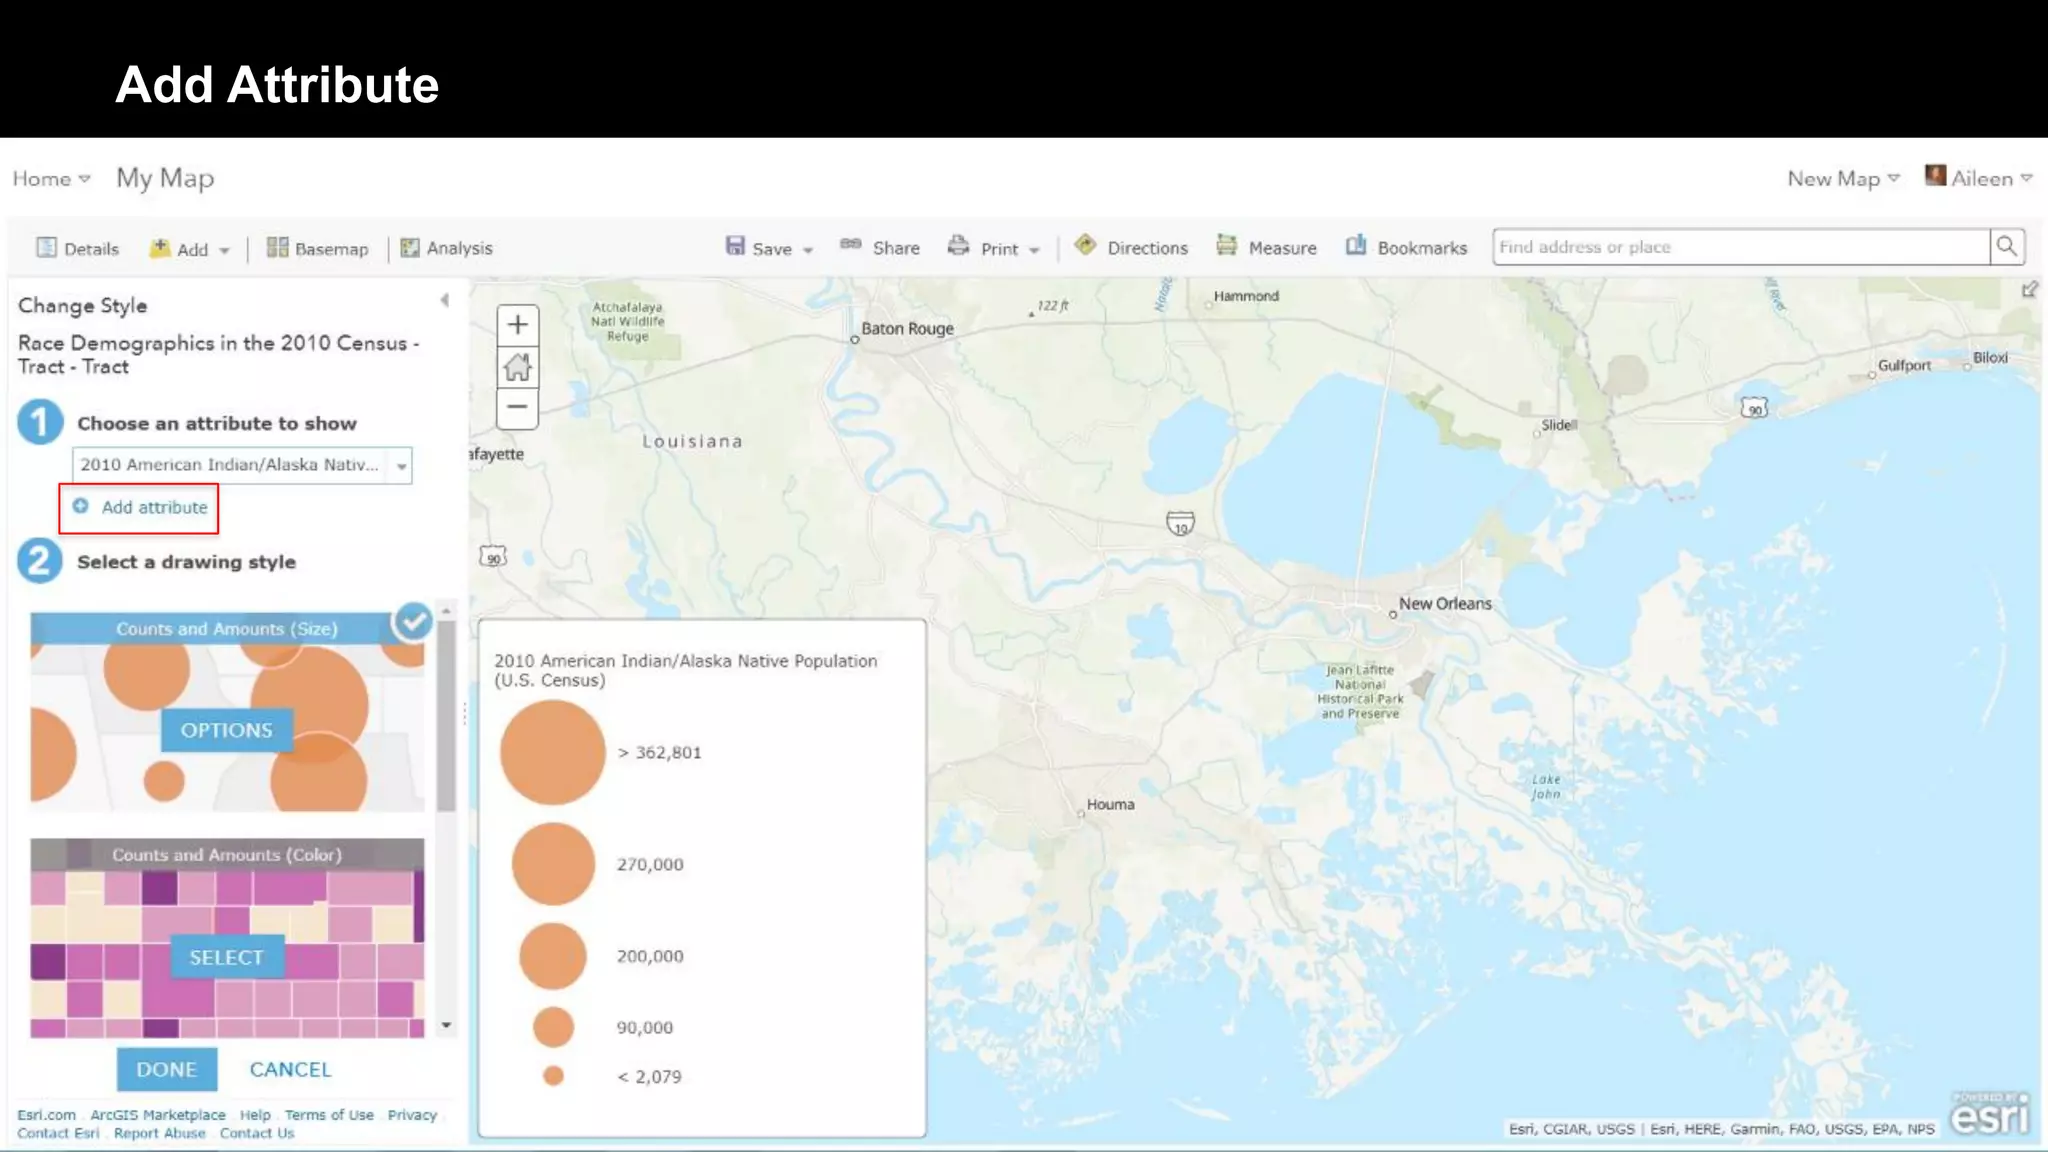Click into the Find address or place field
The width and height of the screenshot is (2048, 1152).
1740,247
